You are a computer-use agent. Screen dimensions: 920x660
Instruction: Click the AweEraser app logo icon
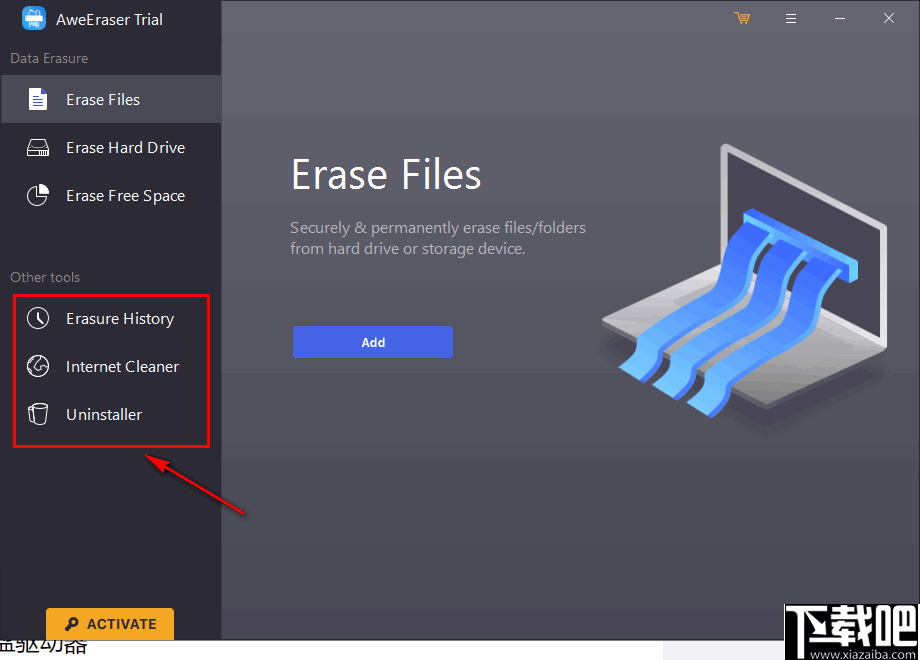(33, 18)
